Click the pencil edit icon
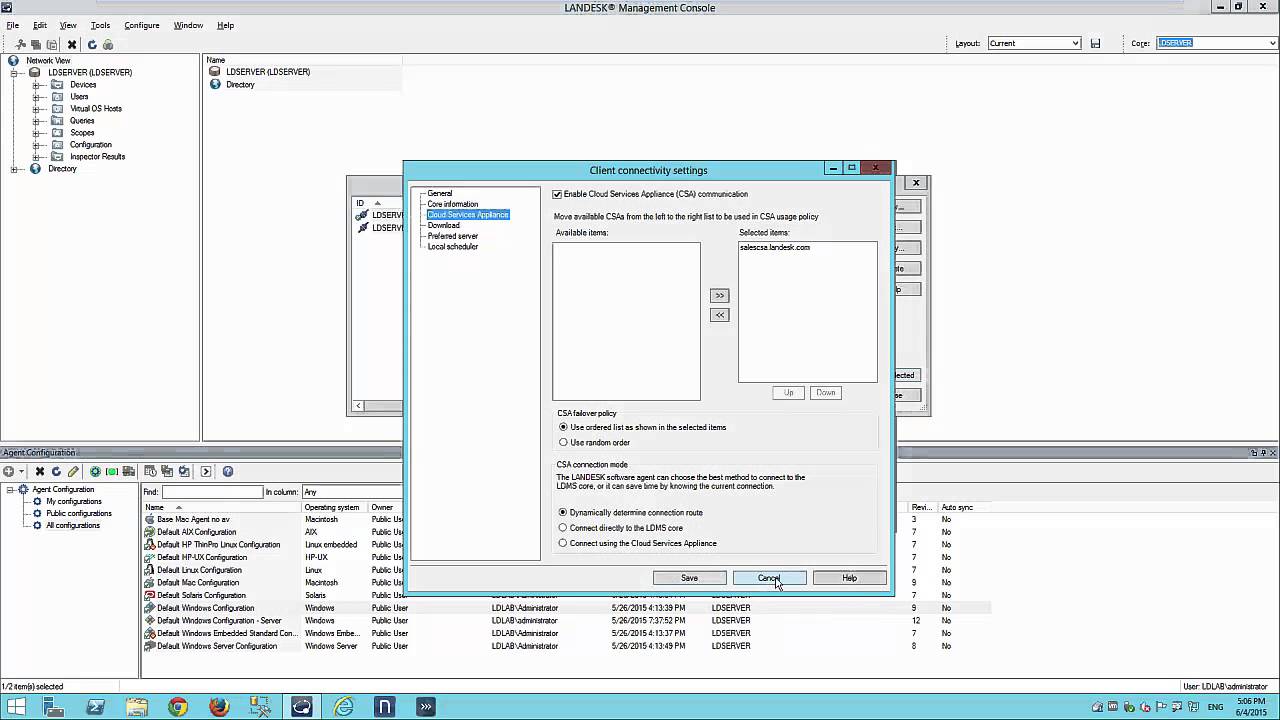The image size is (1280, 720). click(x=73, y=471)
